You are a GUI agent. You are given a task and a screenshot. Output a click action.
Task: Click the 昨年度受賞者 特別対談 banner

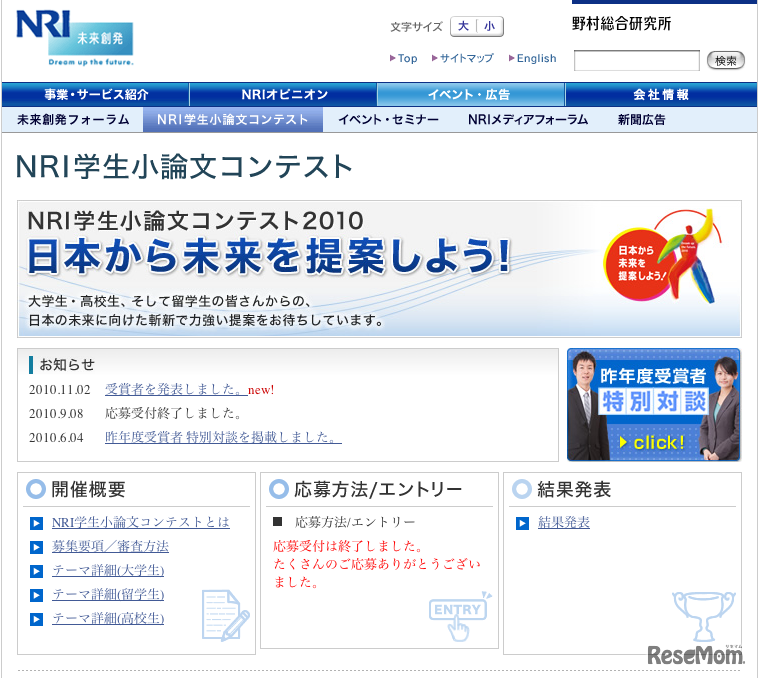tap(654, 404)
